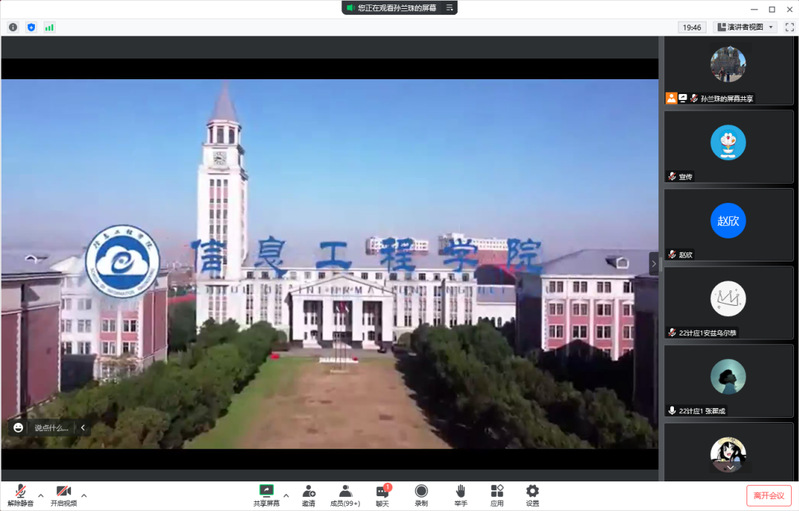The image size is (799, 511).
Task: Click the microphone icon to unmute
Action: [20, 491]
